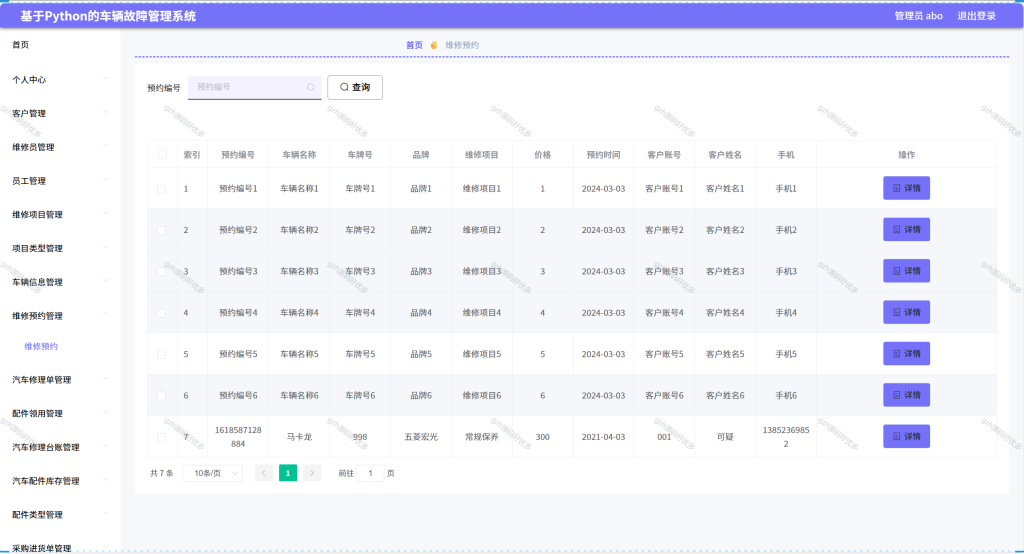Click the 常规保养 cell

[x=482, y=437]
